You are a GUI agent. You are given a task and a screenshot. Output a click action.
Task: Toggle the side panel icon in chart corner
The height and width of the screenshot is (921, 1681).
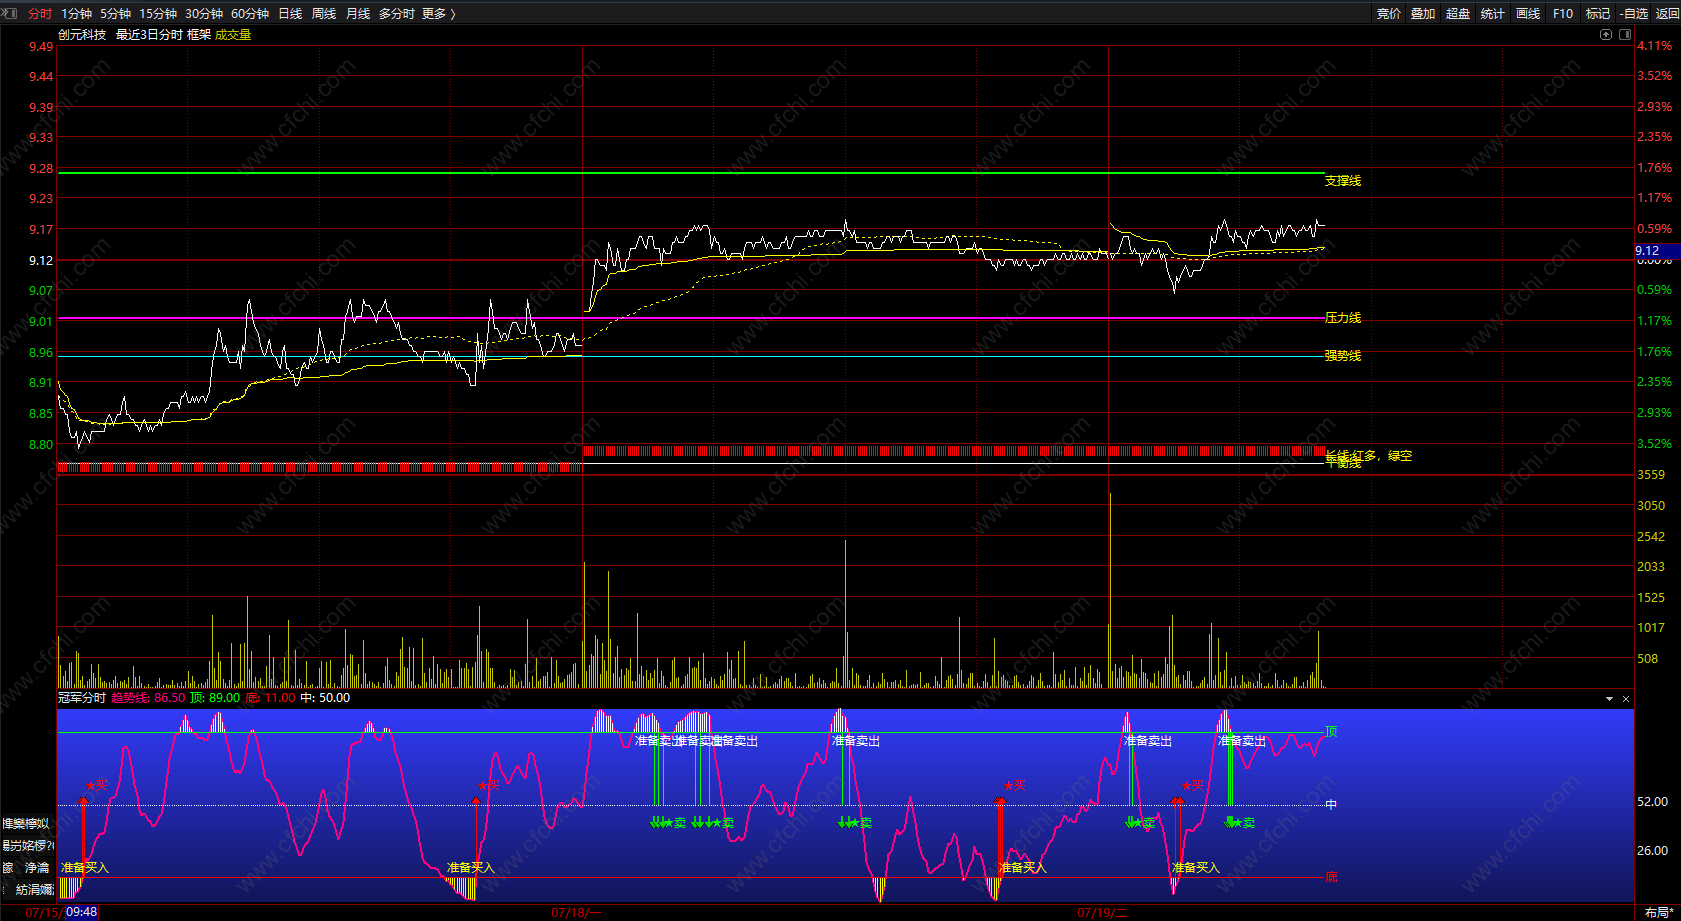click(x=1625, y=34)
